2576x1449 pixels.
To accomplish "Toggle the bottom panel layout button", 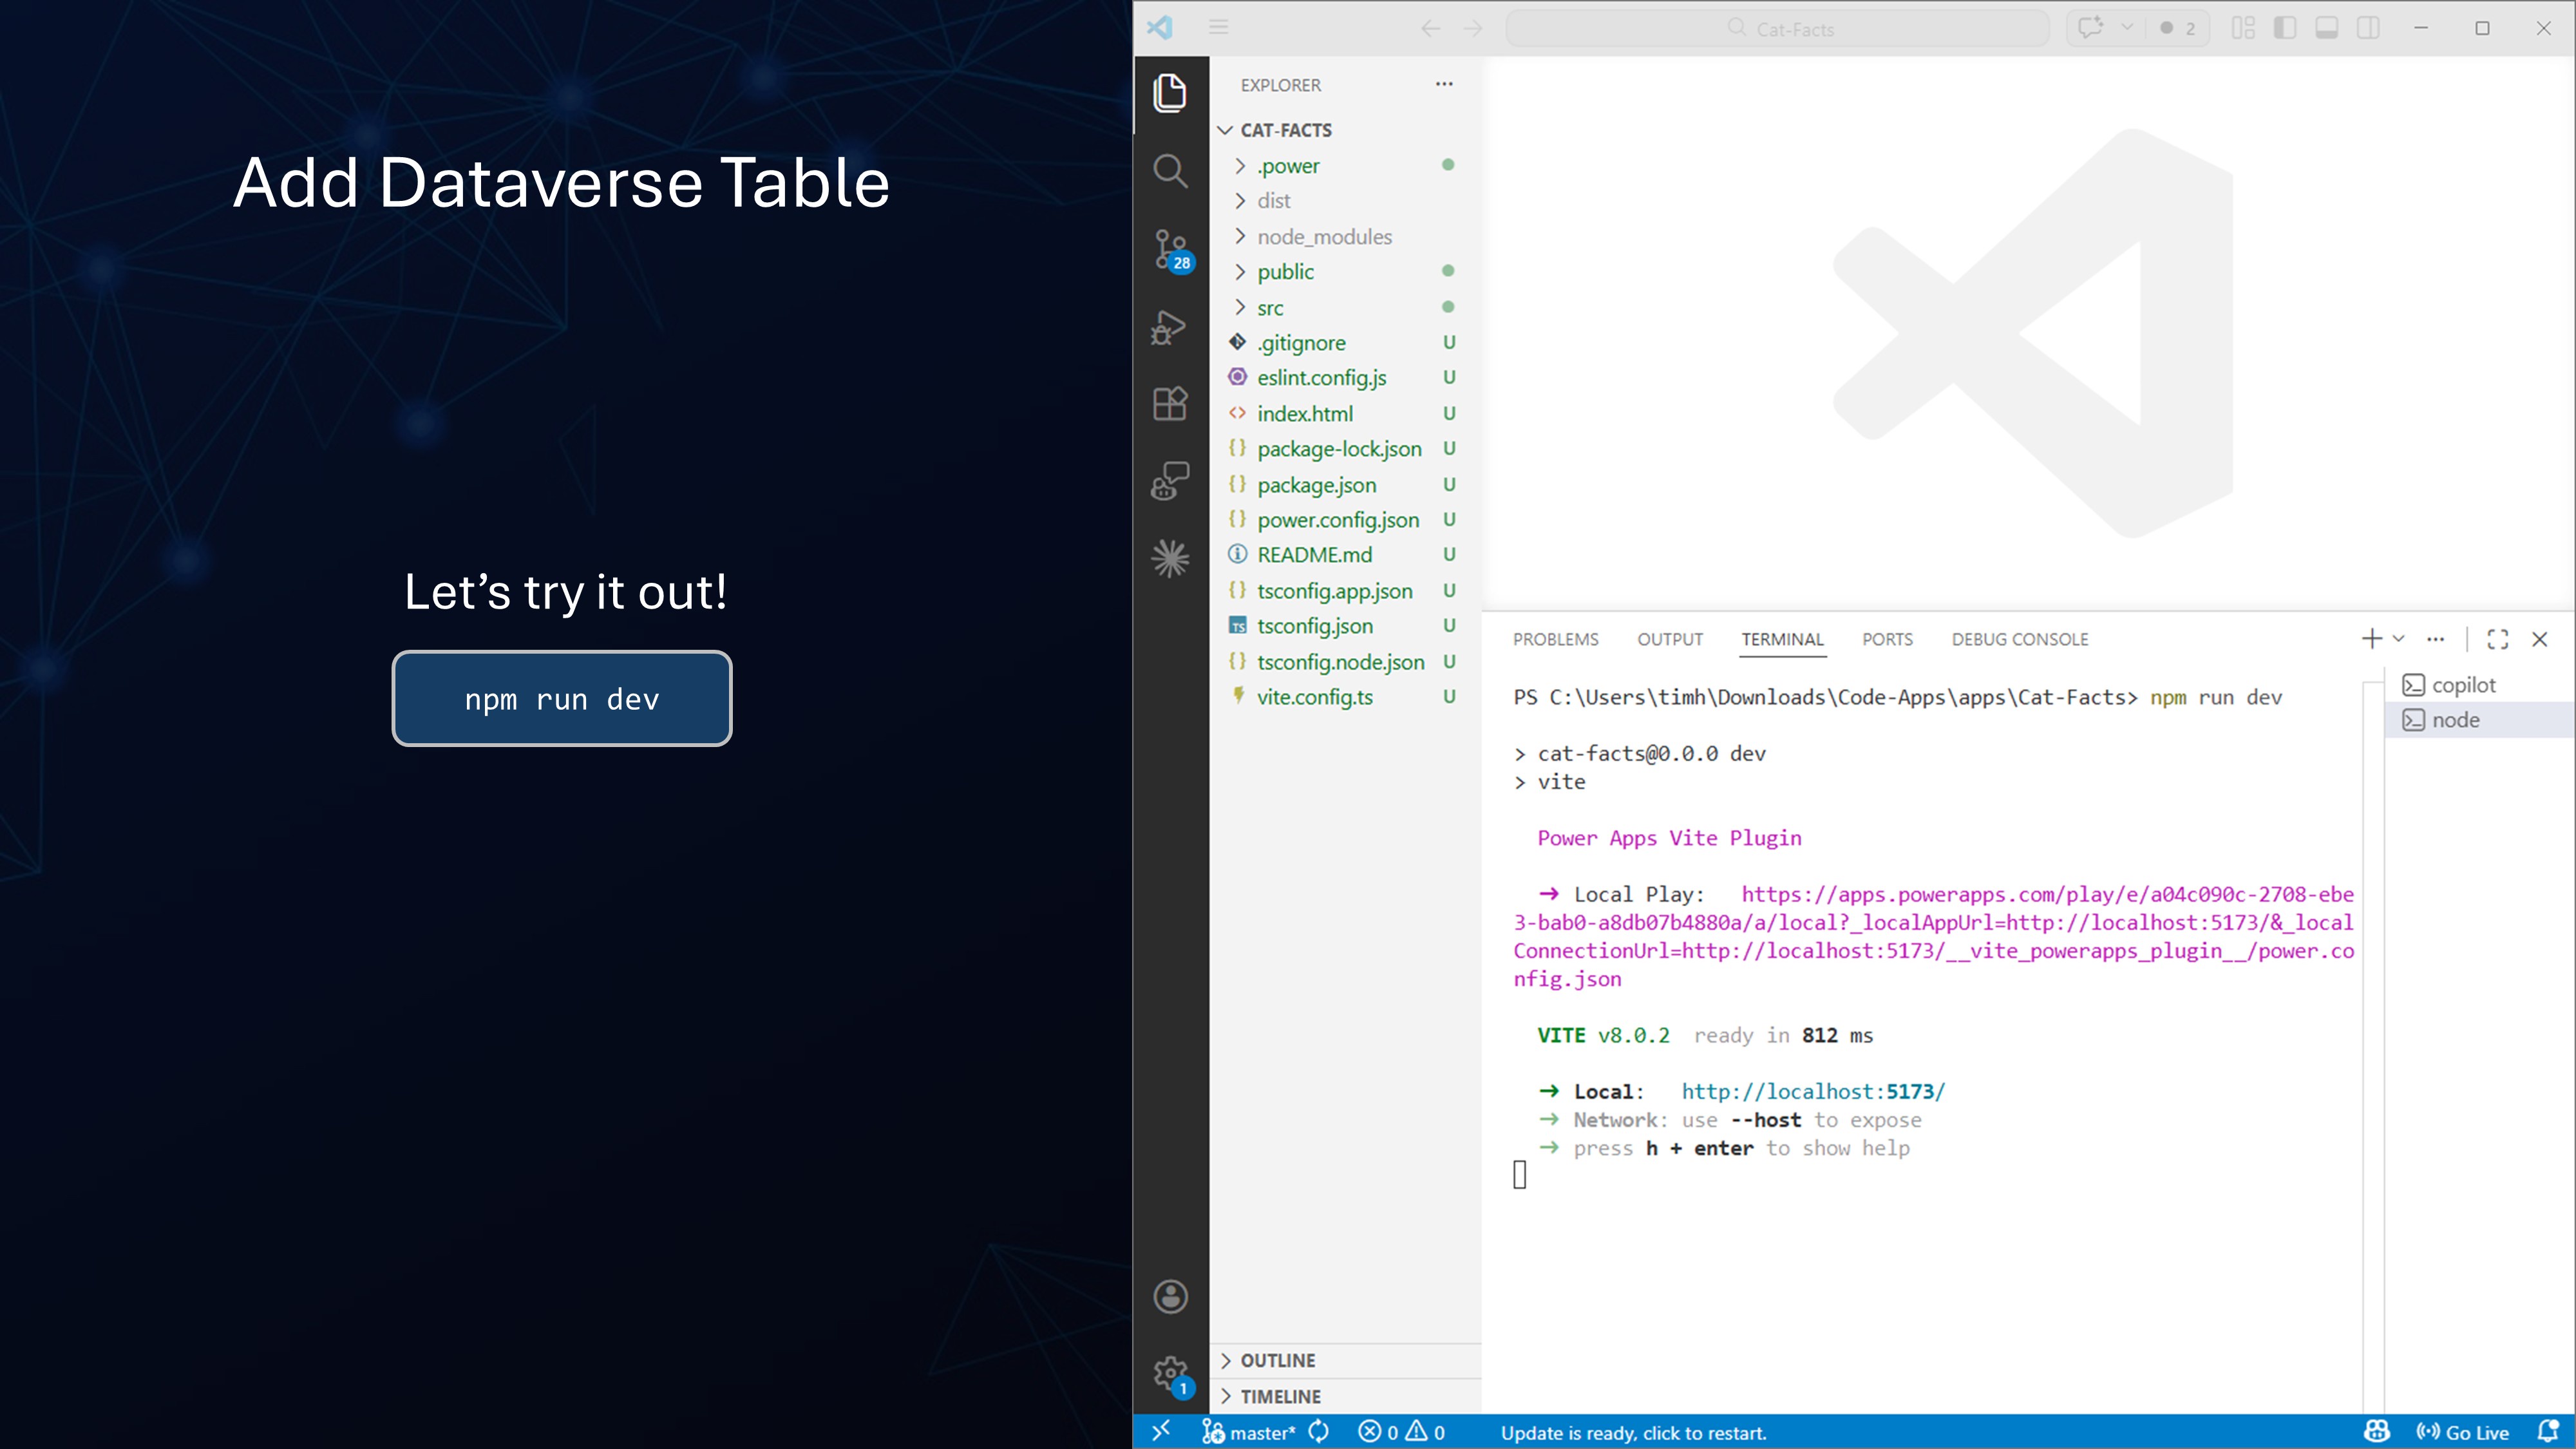I will click(x=2327, y=28).
